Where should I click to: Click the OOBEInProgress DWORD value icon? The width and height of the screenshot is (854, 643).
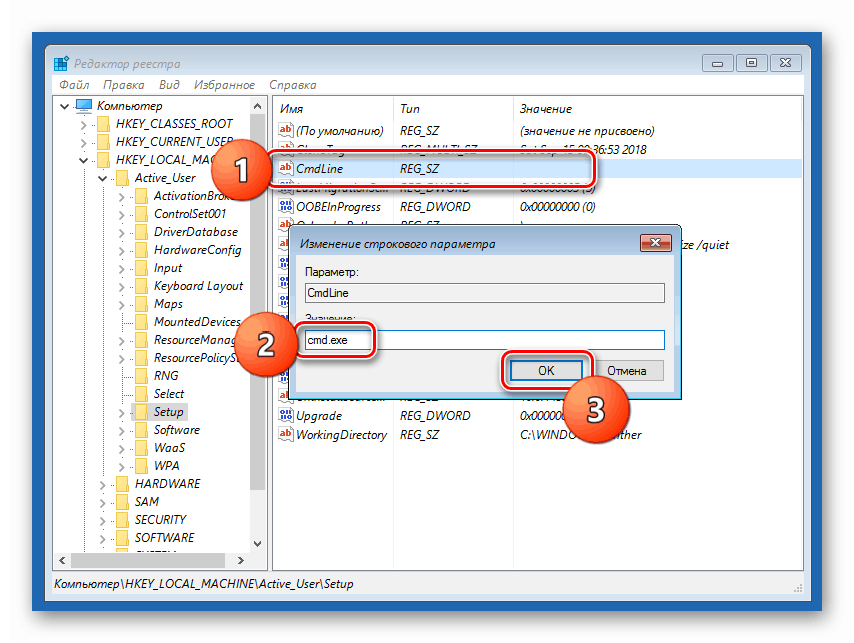pyautogui.click(x=285, y=206)
